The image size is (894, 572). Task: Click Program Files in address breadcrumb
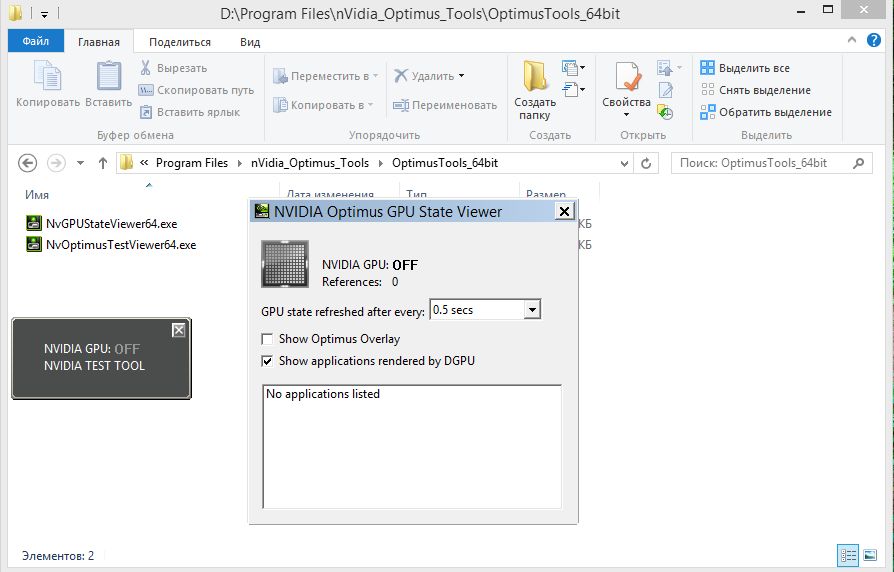pyautogui.click(x=192, y=163)
